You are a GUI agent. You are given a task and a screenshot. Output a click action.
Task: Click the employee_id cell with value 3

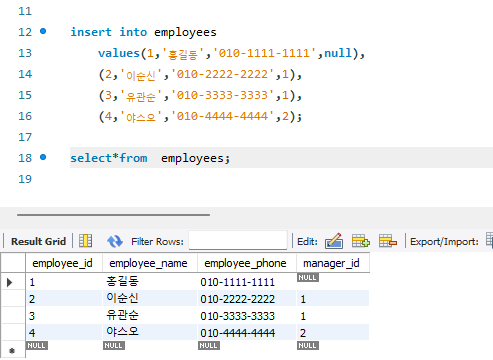(x=64, y=315)
